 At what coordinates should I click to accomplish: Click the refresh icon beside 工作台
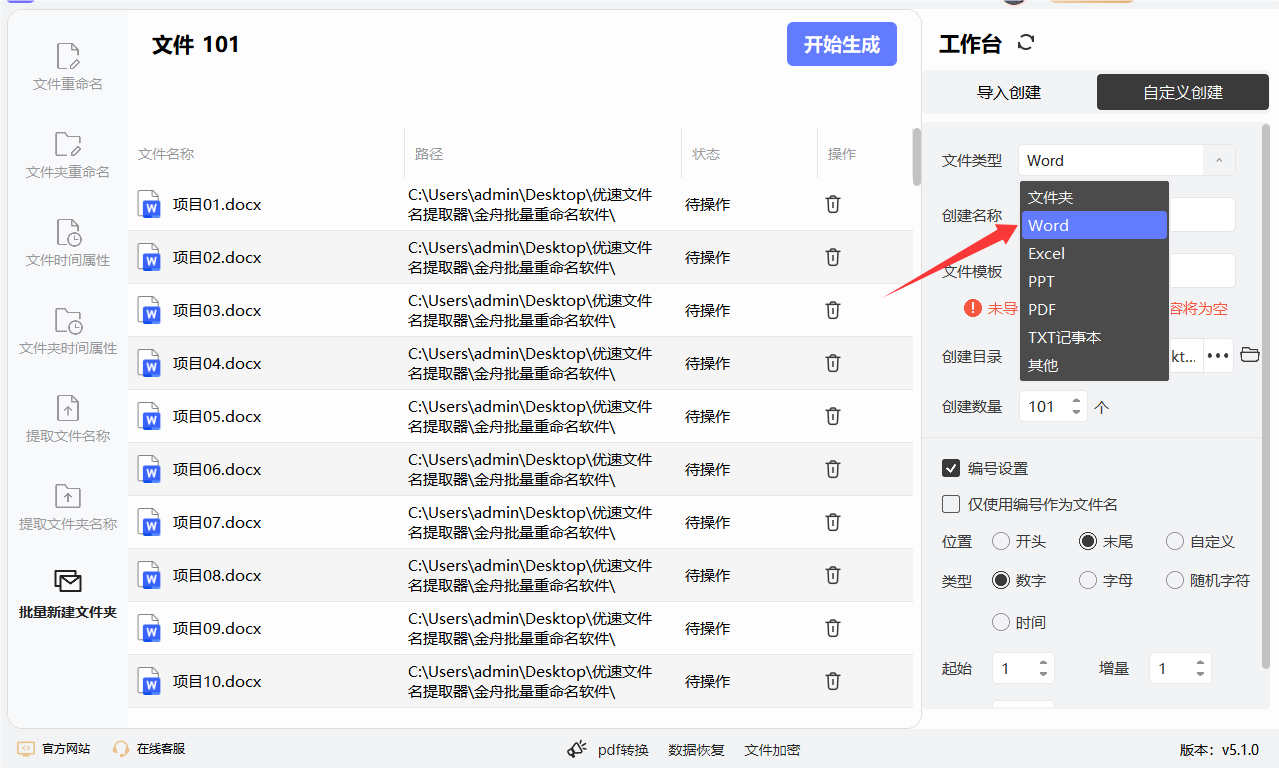(1026, 43)
